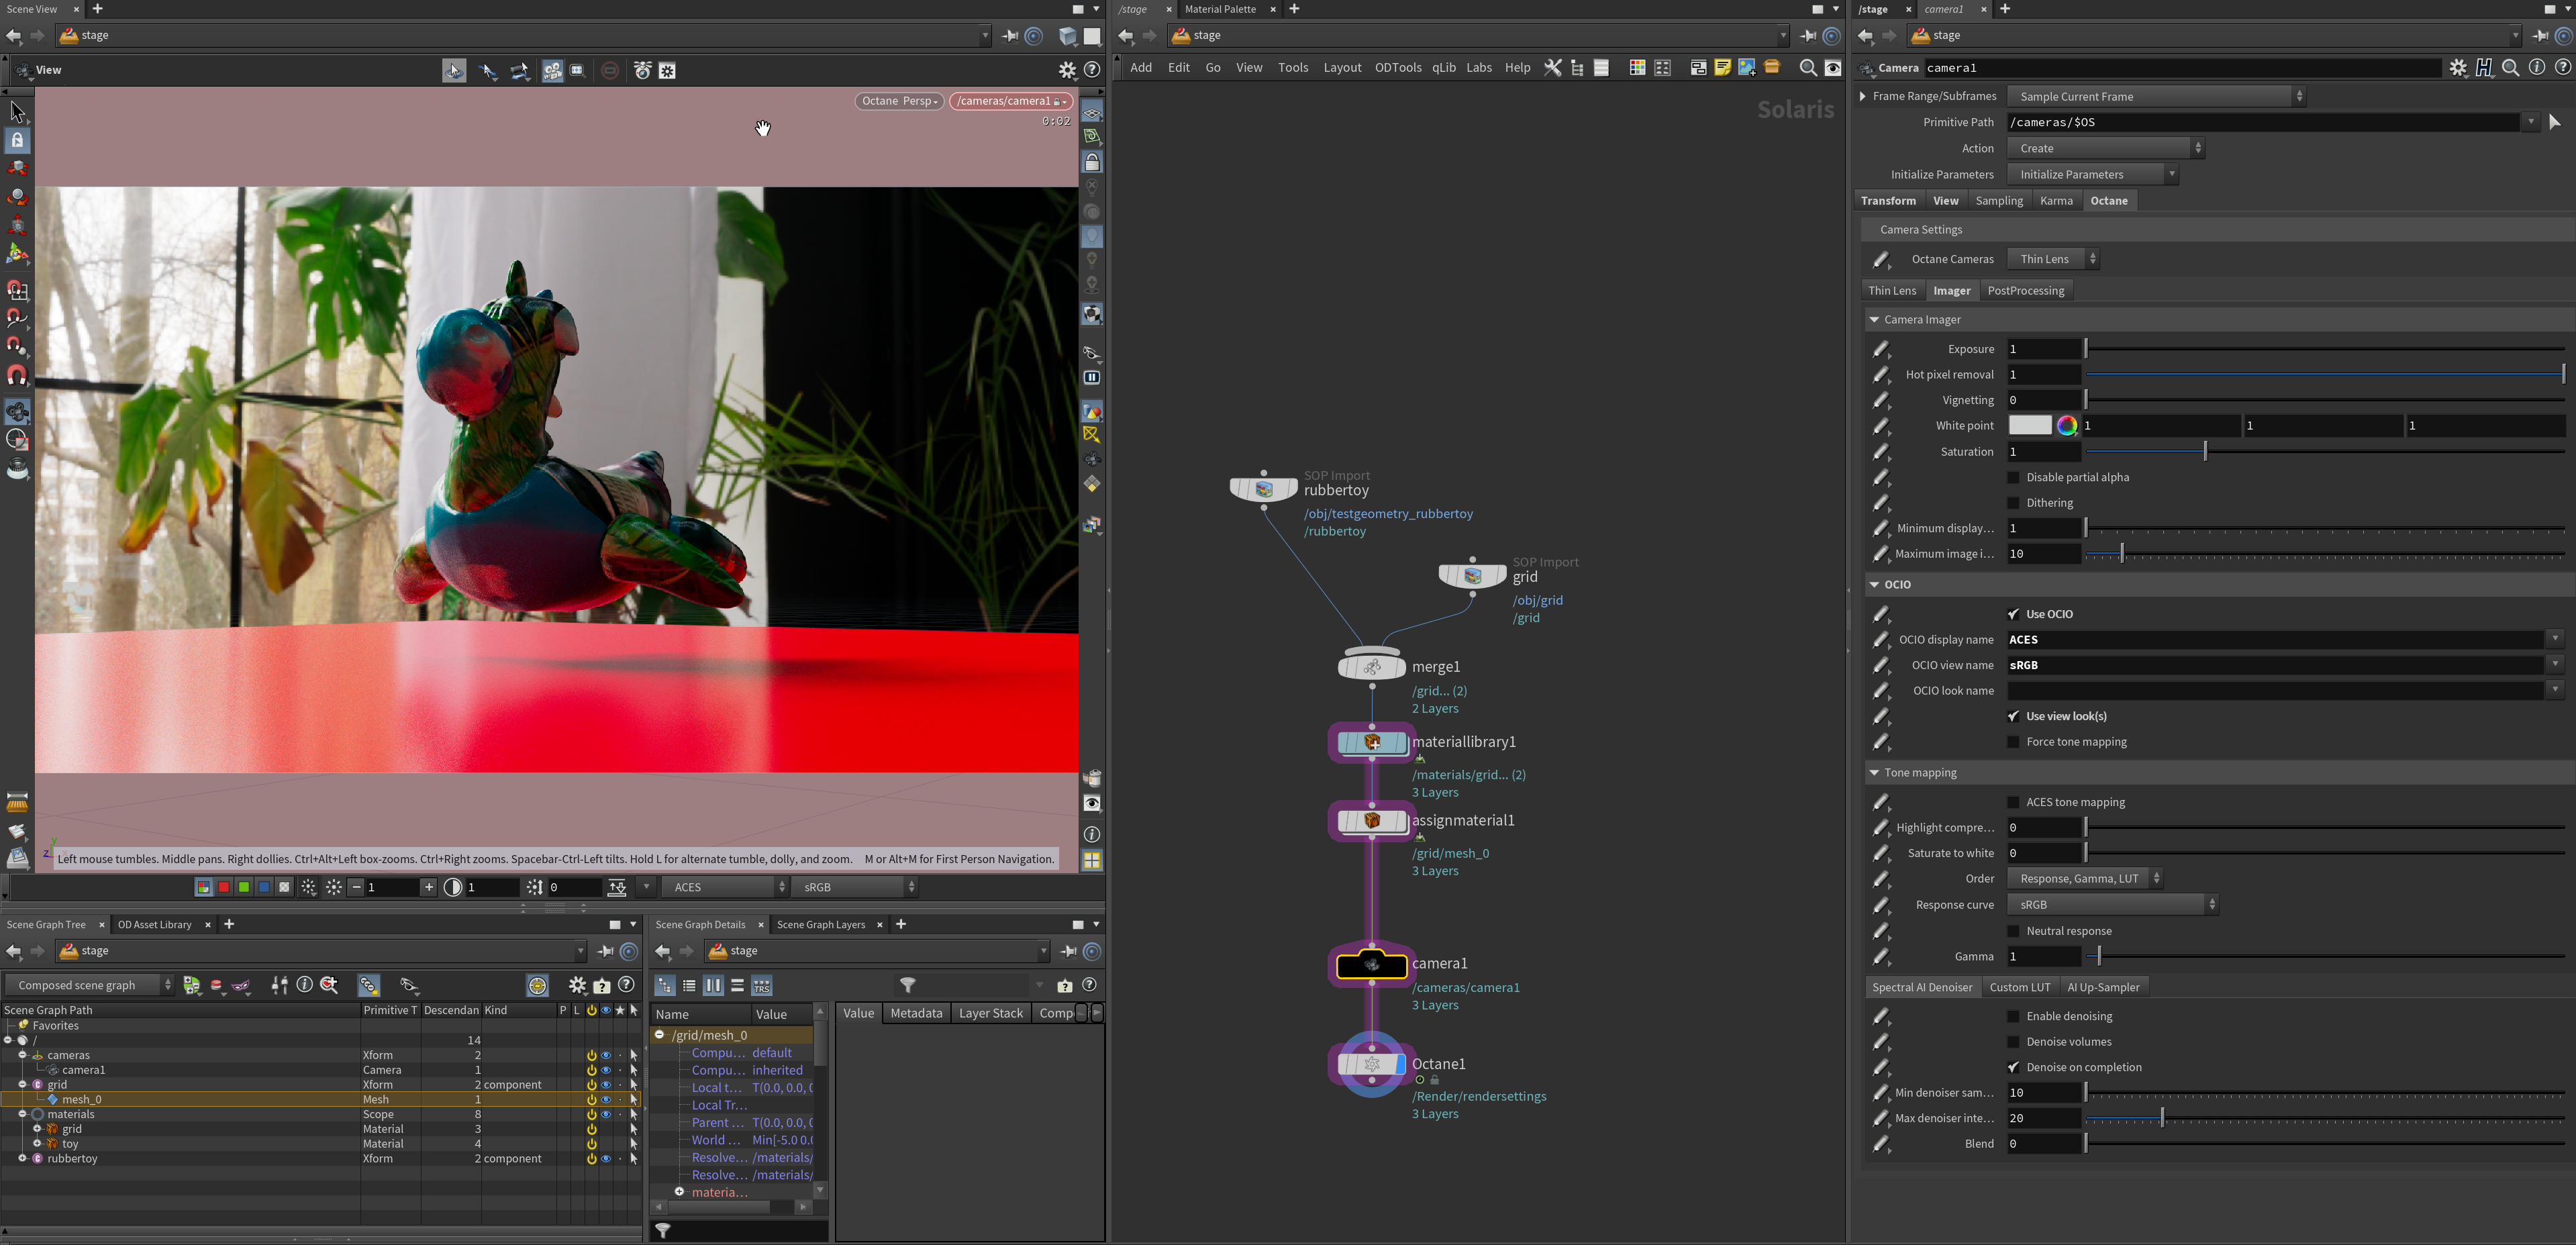Switch to the PostProcessing tab
The width and height of the screenshot is (2576, 1245).
coord(2025,291)
